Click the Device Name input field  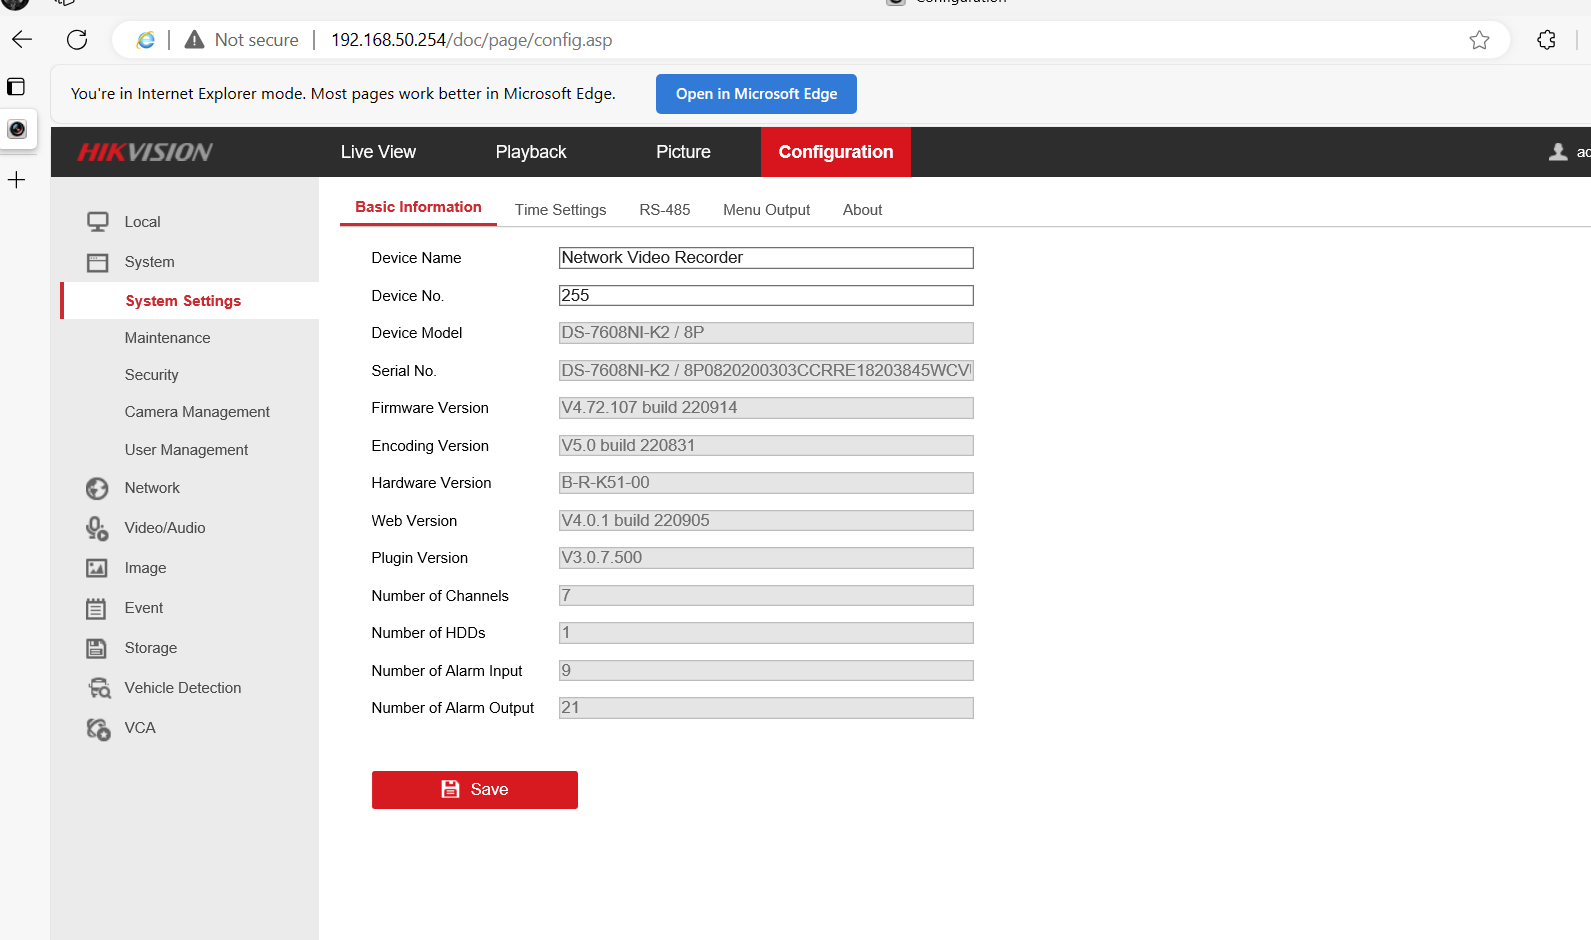pos(766,258)
